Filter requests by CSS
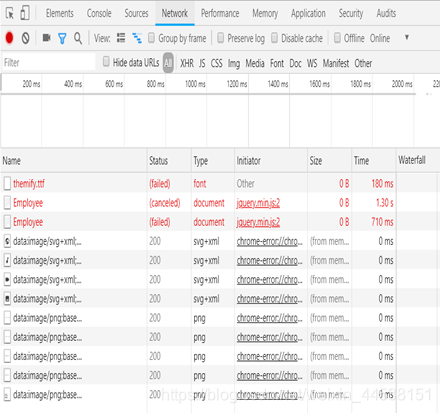Image resolution: width=440 pixels, height=413 pixels. pyautogui.click(x=217, y=63)
